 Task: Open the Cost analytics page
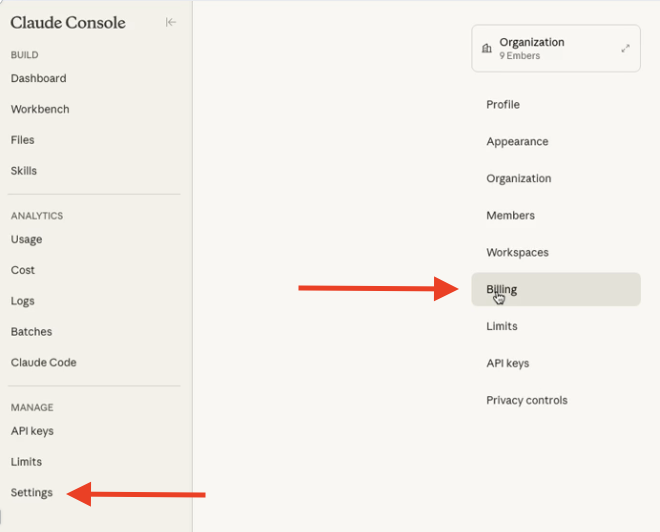coord(23,270)
